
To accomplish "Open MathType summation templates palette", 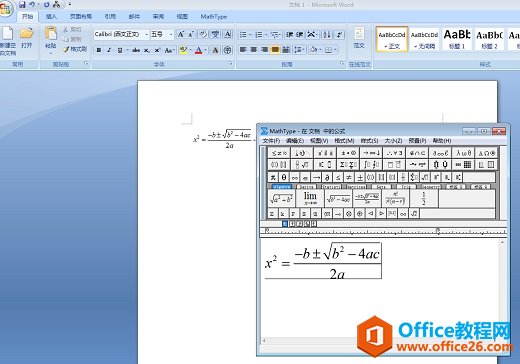I will pos(349,164).
